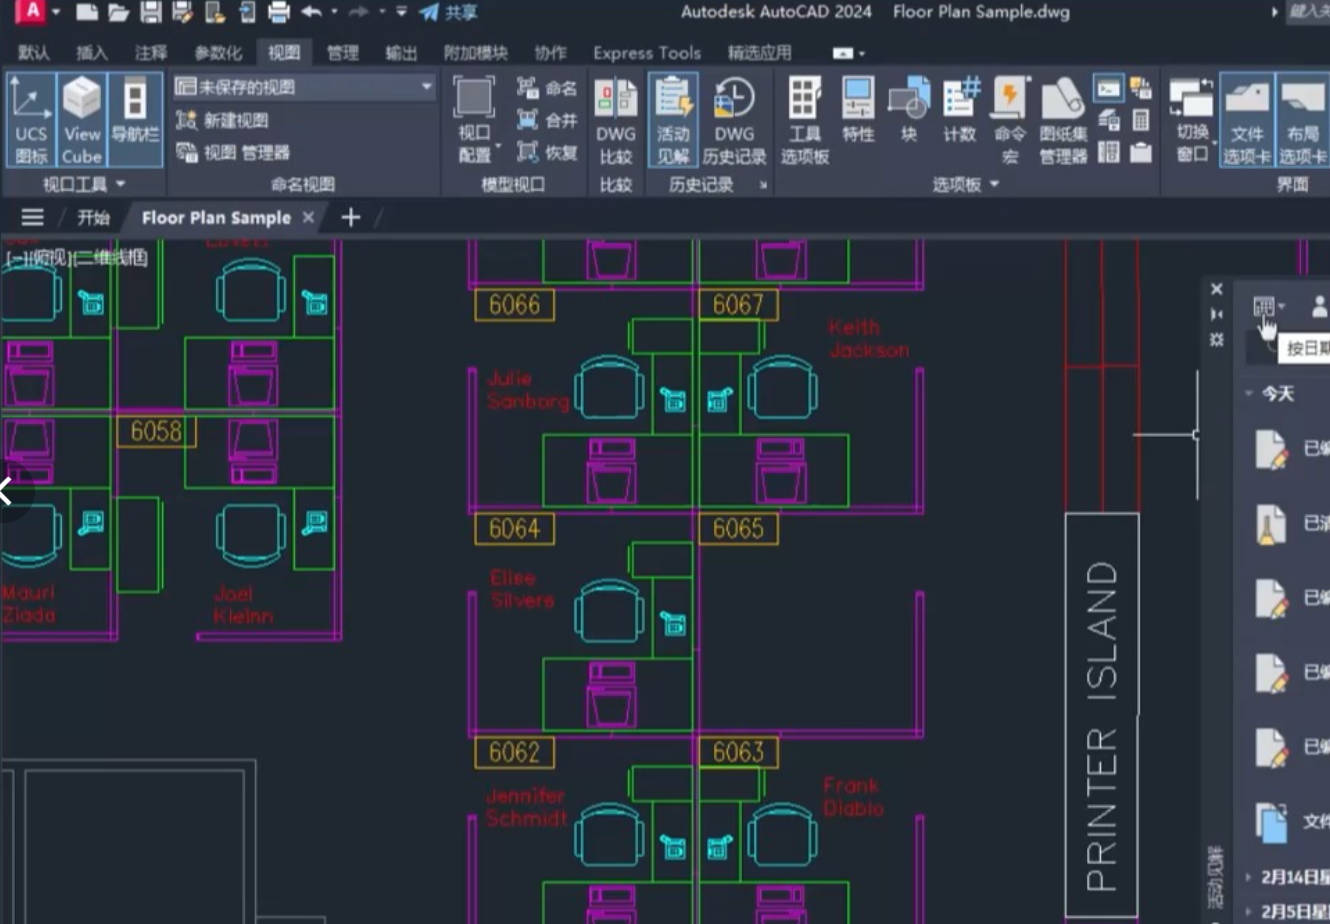Toggle 文件选项卡 (file tabs) visibility
1330x924 pixels.
pyautogui.click(x=1247, y=118)
